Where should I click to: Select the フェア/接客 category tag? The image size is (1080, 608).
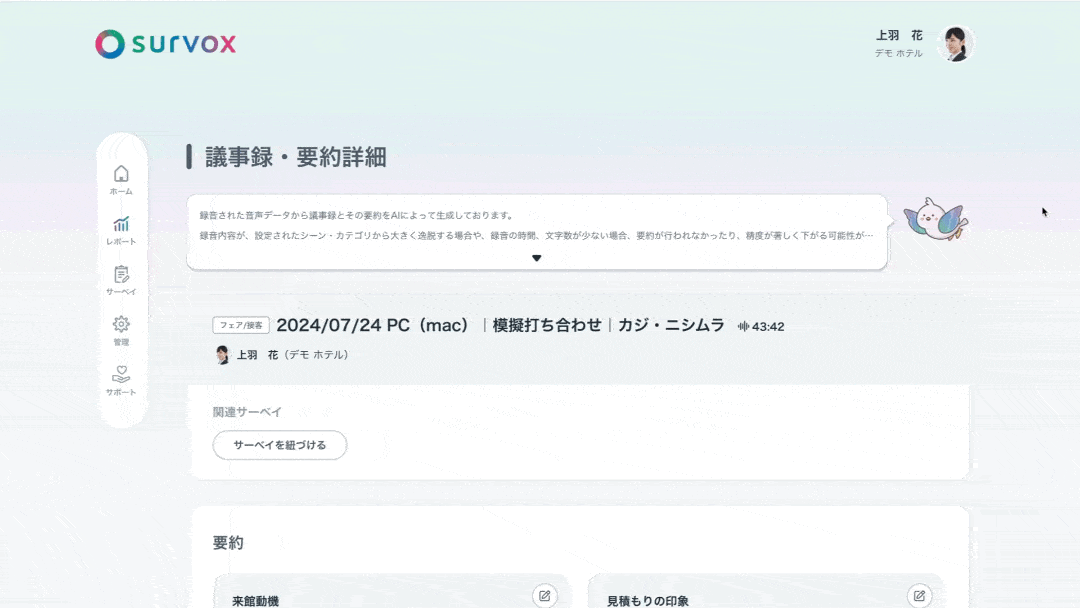click(241, 325)
